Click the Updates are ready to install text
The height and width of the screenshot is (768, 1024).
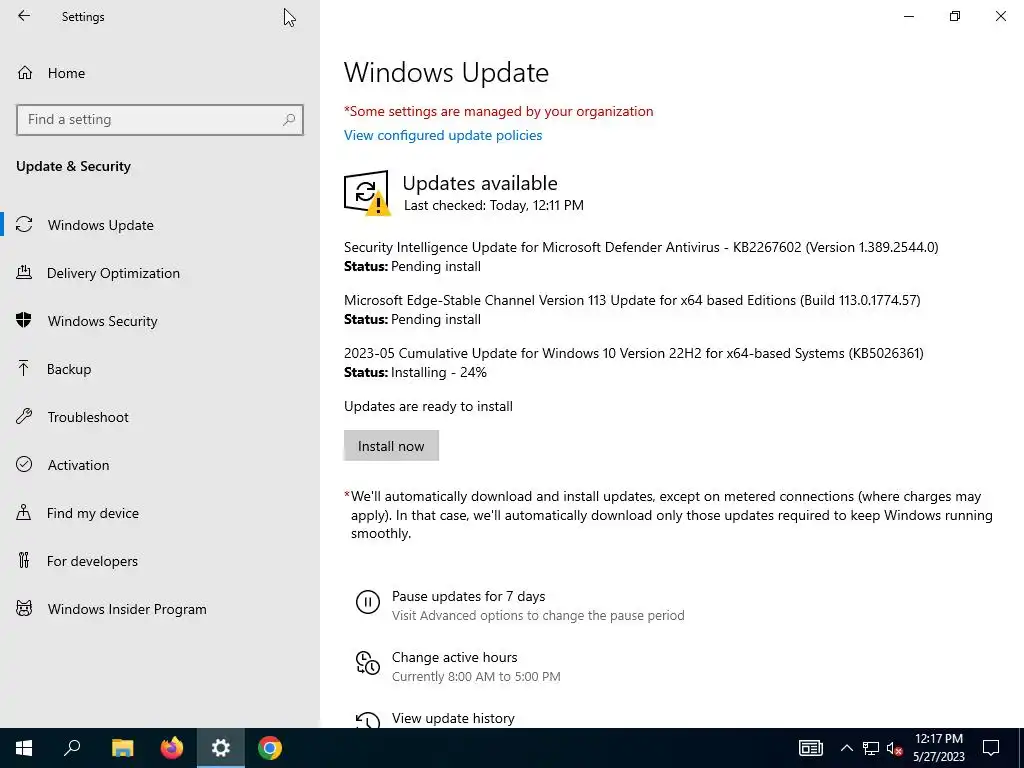tap(428, 406)
